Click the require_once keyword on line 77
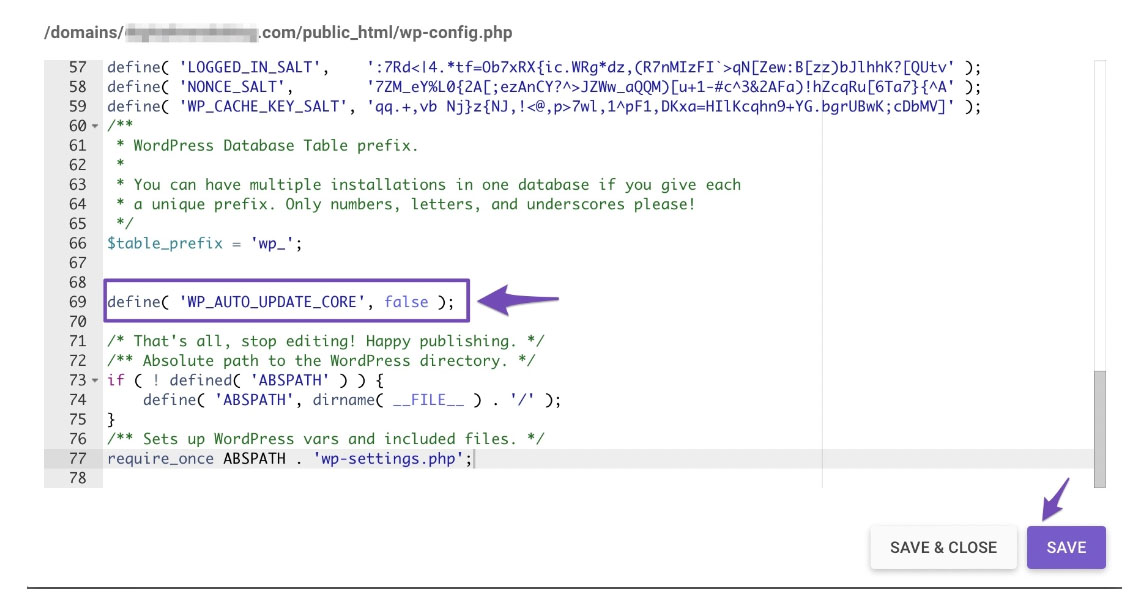The width and height of the screenshot is (1135, 605). point(160,458)
